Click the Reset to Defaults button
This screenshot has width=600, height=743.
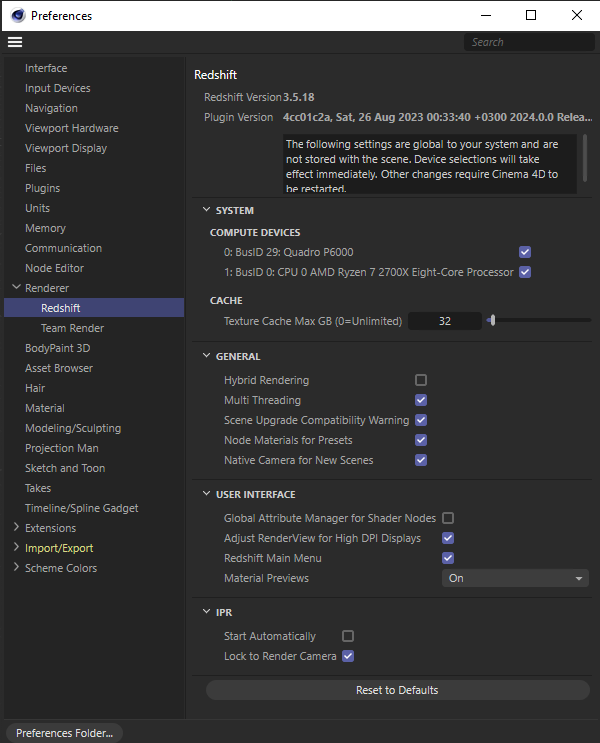pos(398,690)
